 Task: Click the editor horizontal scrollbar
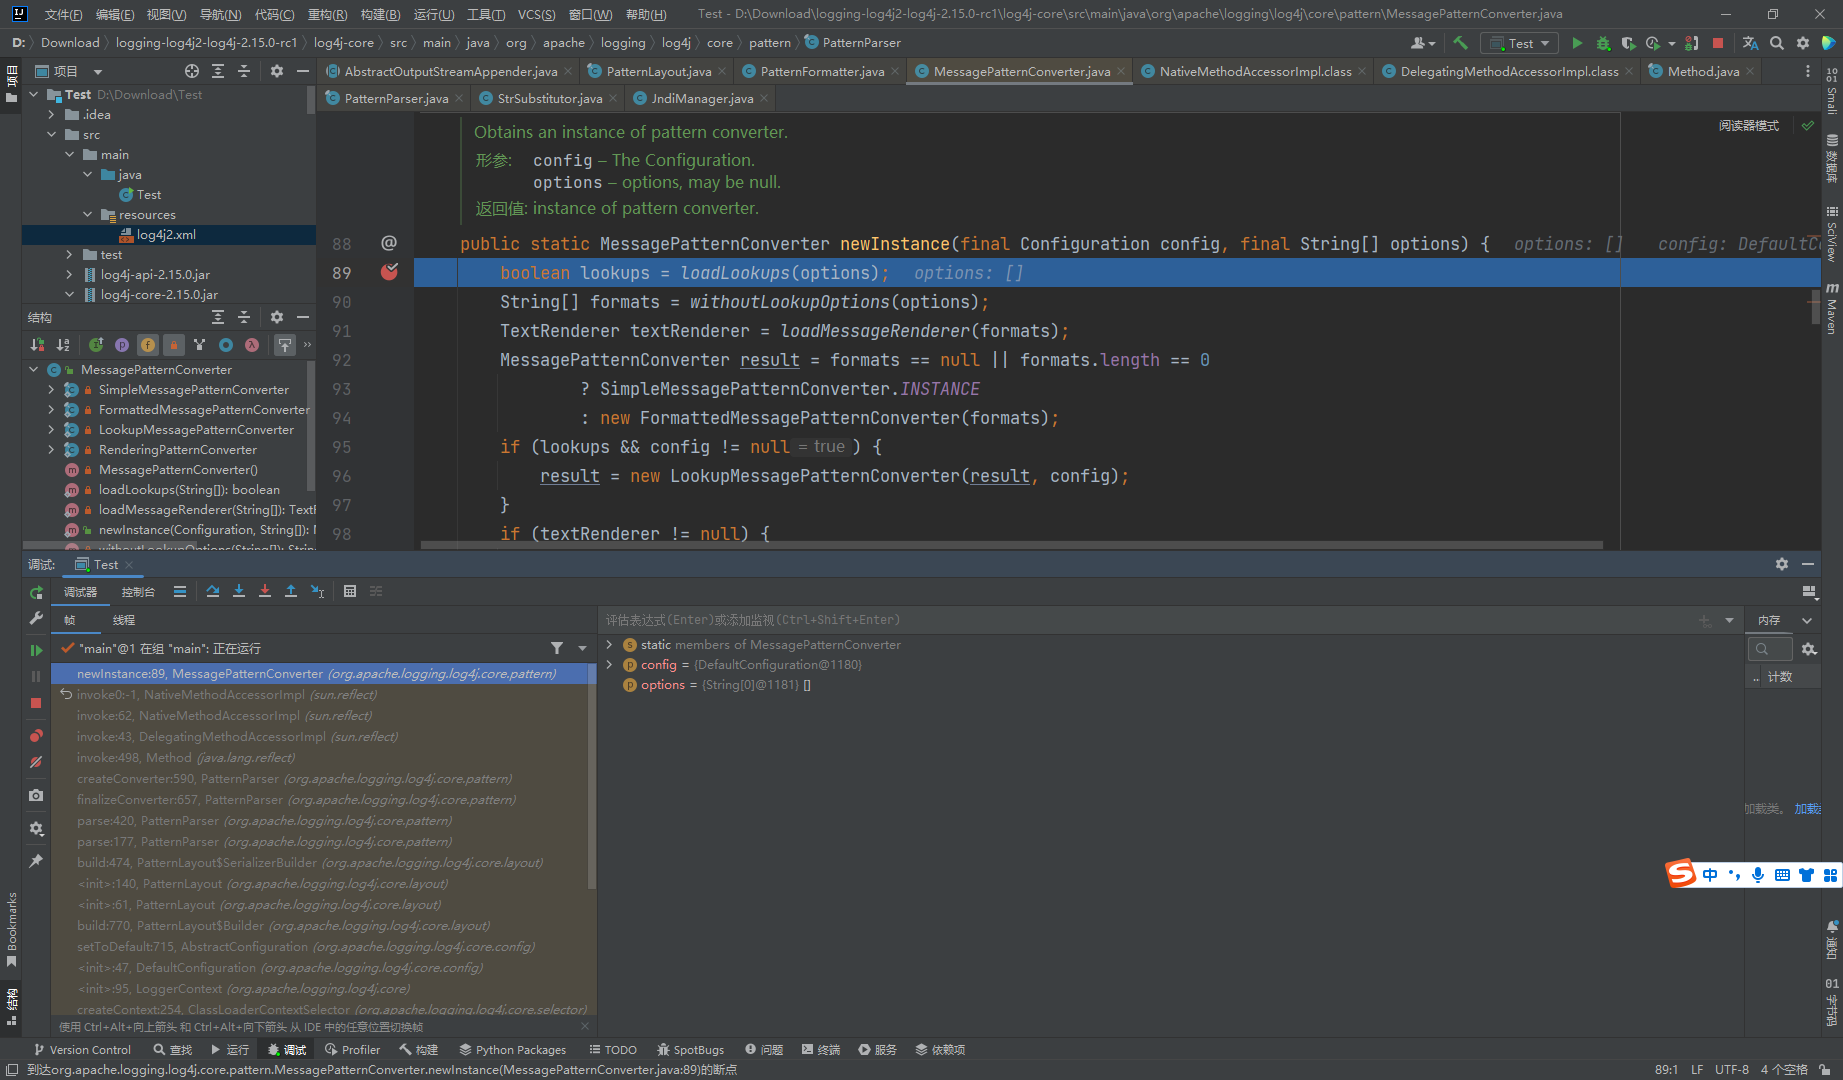click(1012, 545)
